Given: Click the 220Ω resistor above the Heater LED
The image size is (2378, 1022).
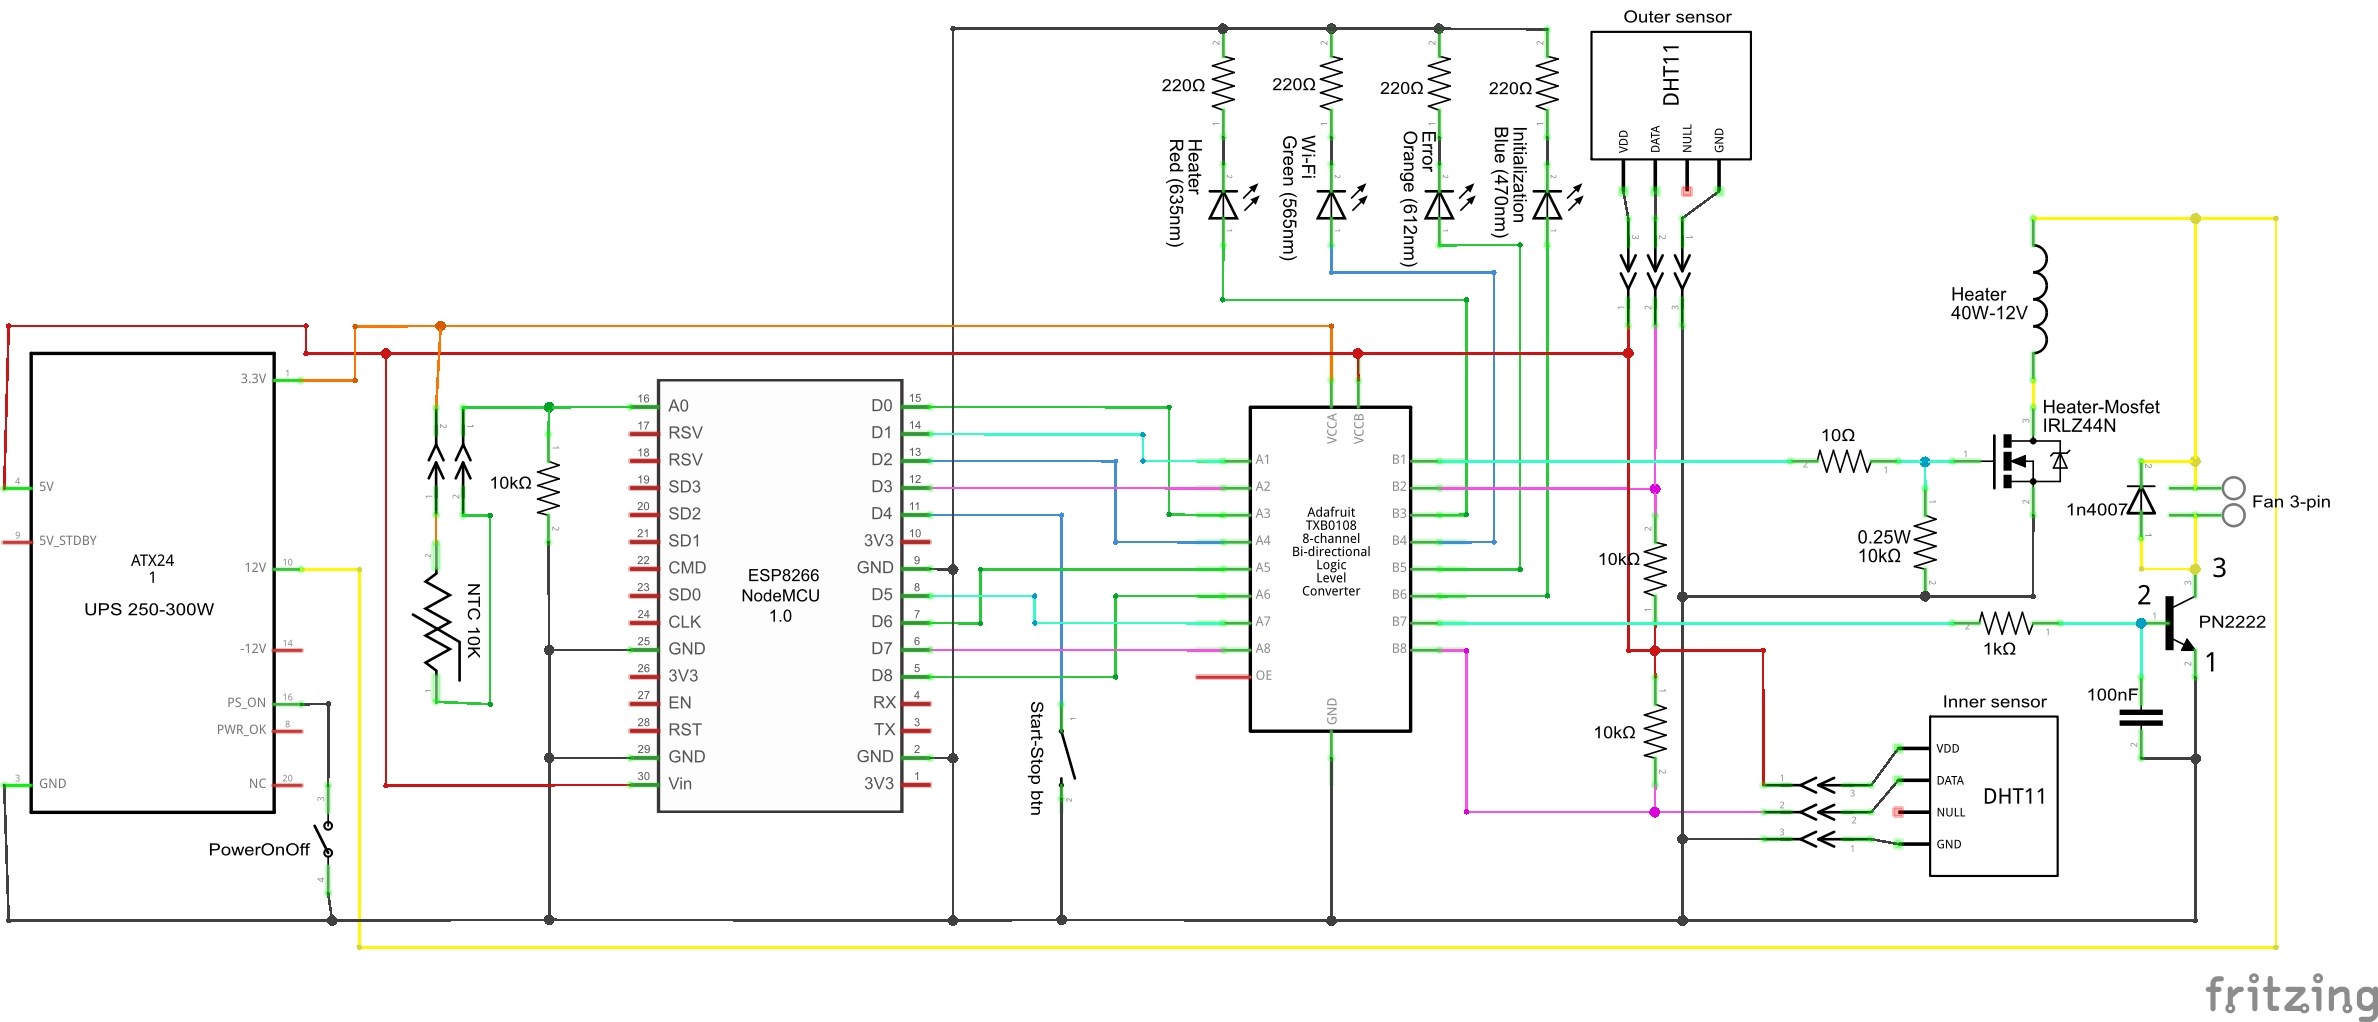Looking at the screenshot, I should tap(1223, 83).
